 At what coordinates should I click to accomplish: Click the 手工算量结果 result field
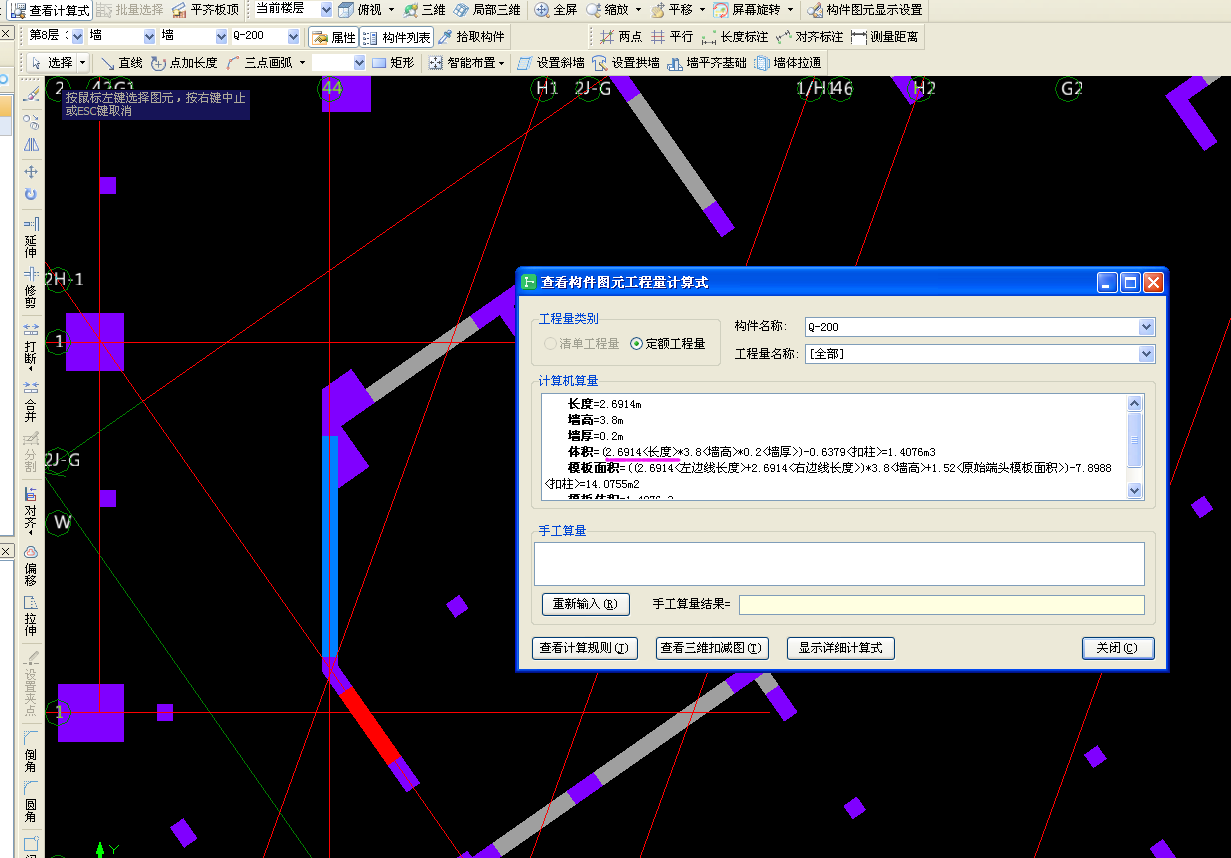click(x=941, y=604)
